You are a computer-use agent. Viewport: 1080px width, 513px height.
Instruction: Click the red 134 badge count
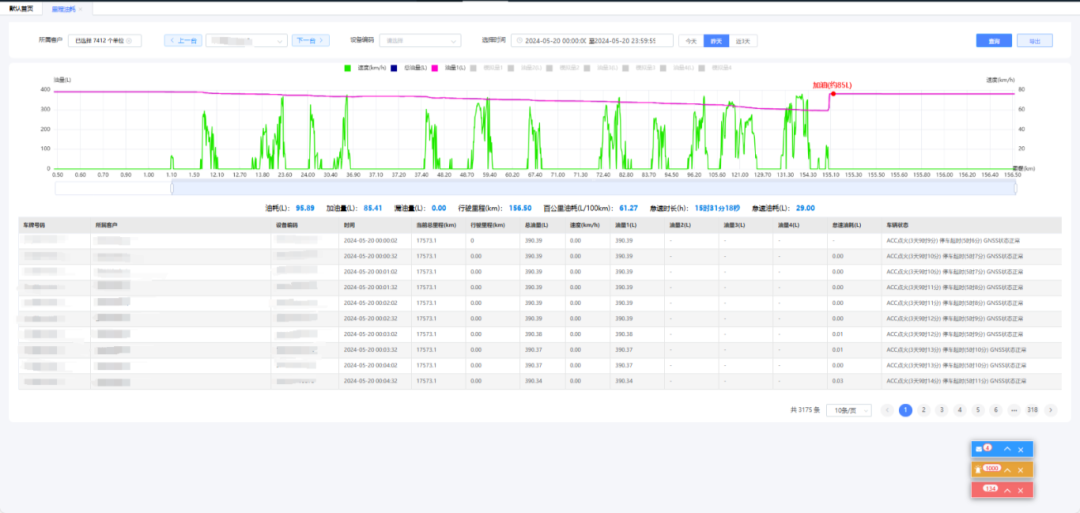point(990,488)
